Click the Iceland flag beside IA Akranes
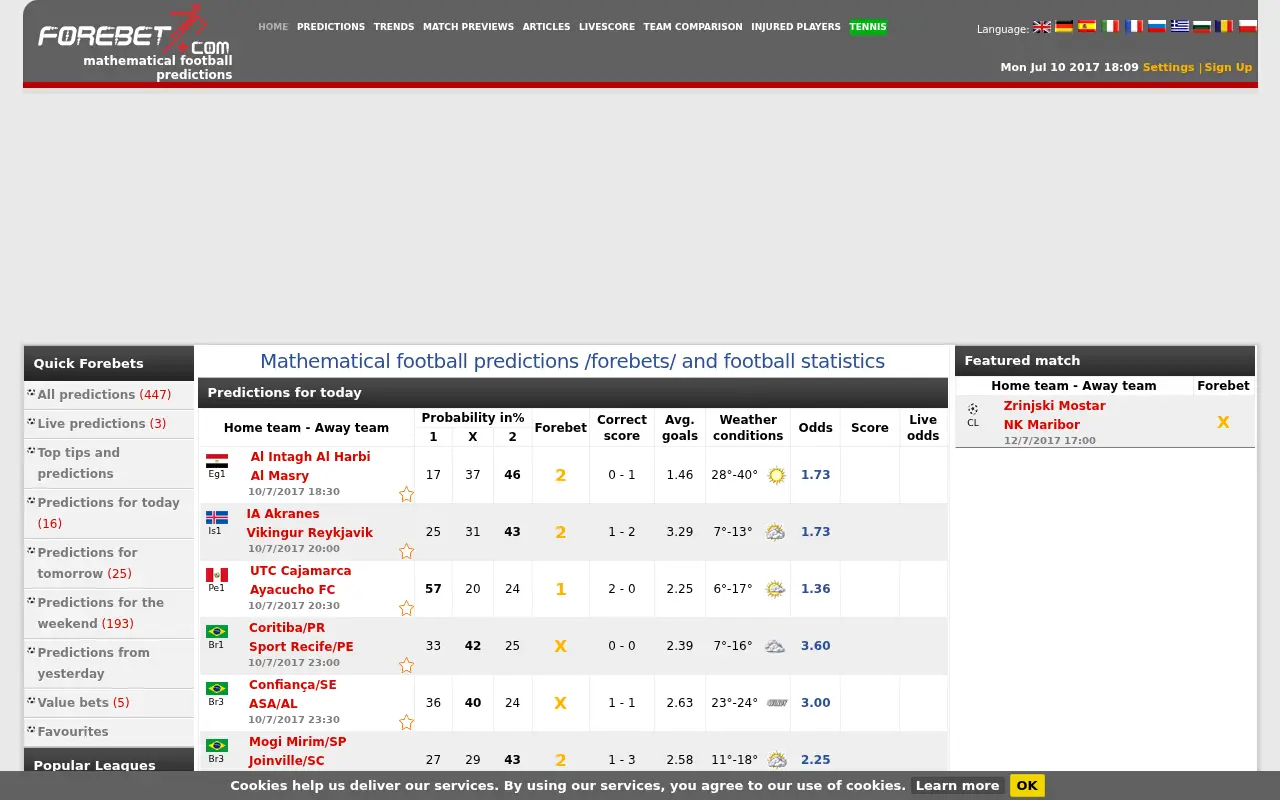 (217, 518)
